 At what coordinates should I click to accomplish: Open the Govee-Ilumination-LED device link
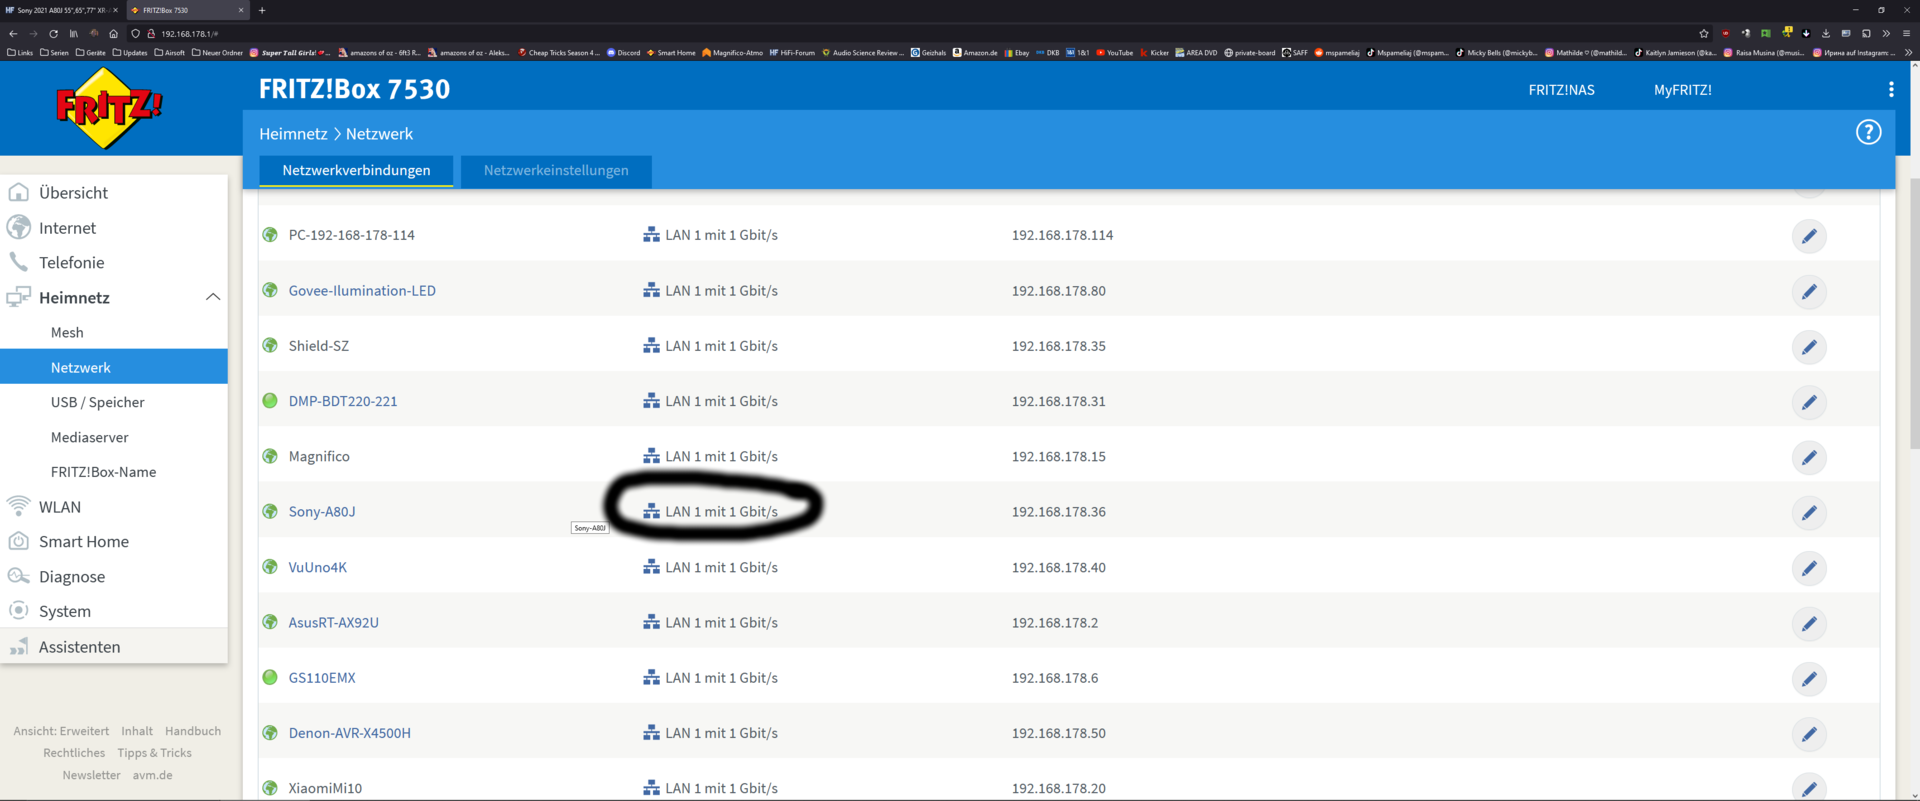(362, 291)
